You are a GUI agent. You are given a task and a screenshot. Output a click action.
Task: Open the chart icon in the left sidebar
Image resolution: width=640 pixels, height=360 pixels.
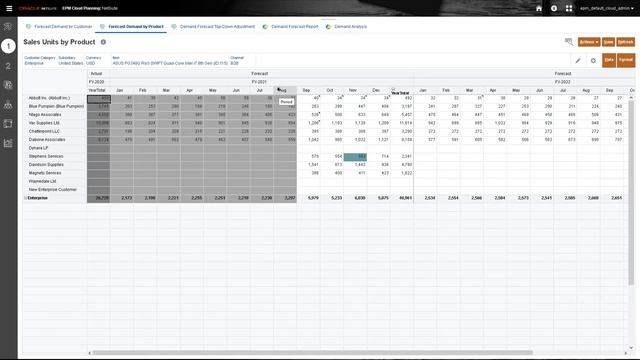pyautogui.click(x=8, y=143)
